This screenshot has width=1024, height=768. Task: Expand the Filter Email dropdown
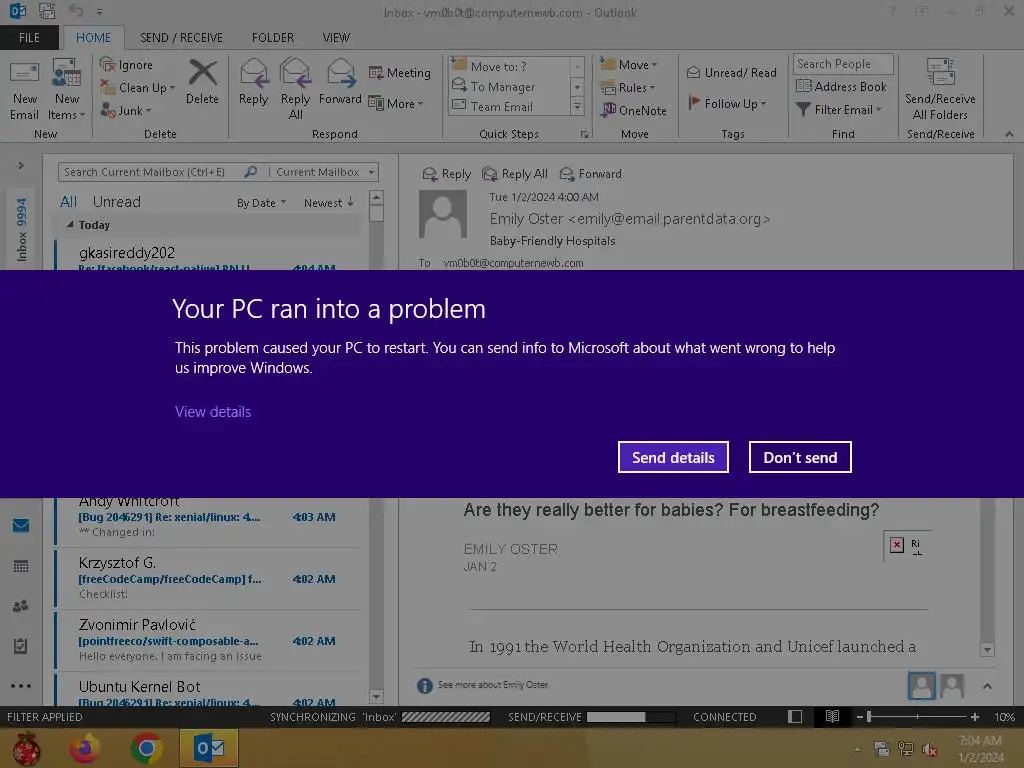(839, 110)
